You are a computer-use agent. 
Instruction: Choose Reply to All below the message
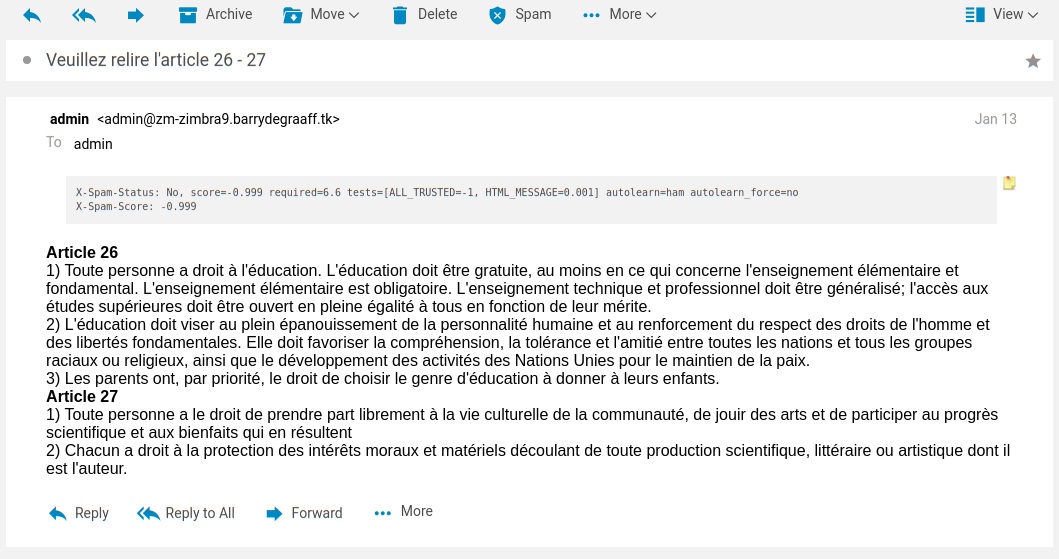point(186,513)
